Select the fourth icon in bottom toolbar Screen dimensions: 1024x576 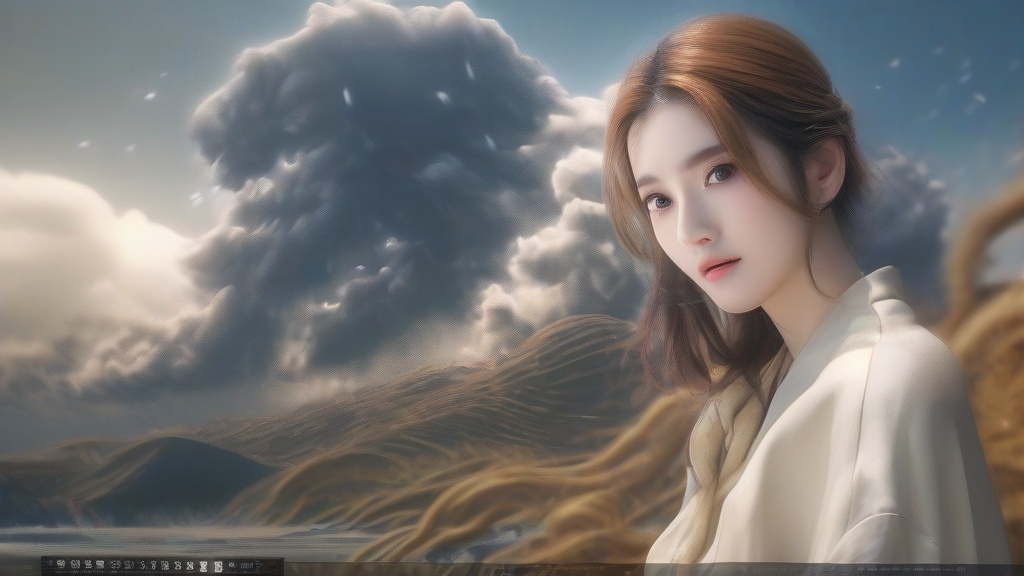(88, 565)
